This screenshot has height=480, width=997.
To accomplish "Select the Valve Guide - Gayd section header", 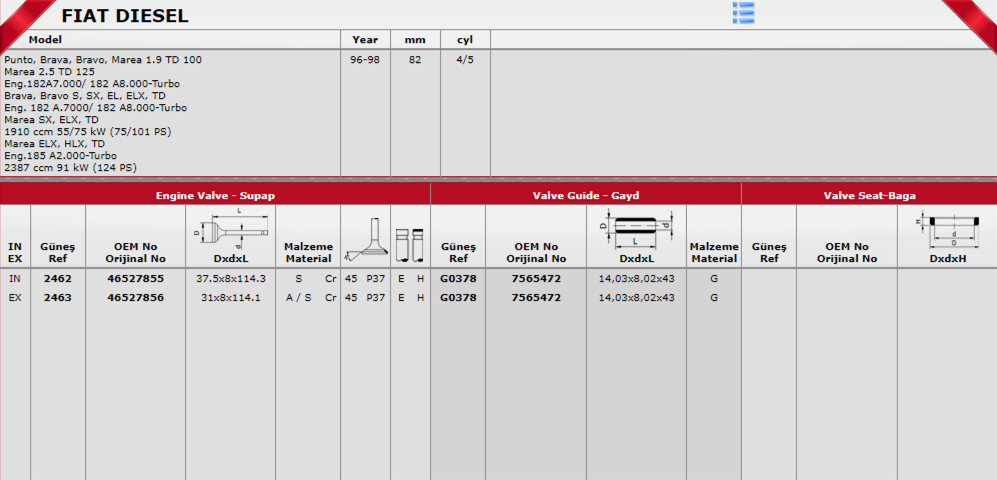I will point(586,195).
